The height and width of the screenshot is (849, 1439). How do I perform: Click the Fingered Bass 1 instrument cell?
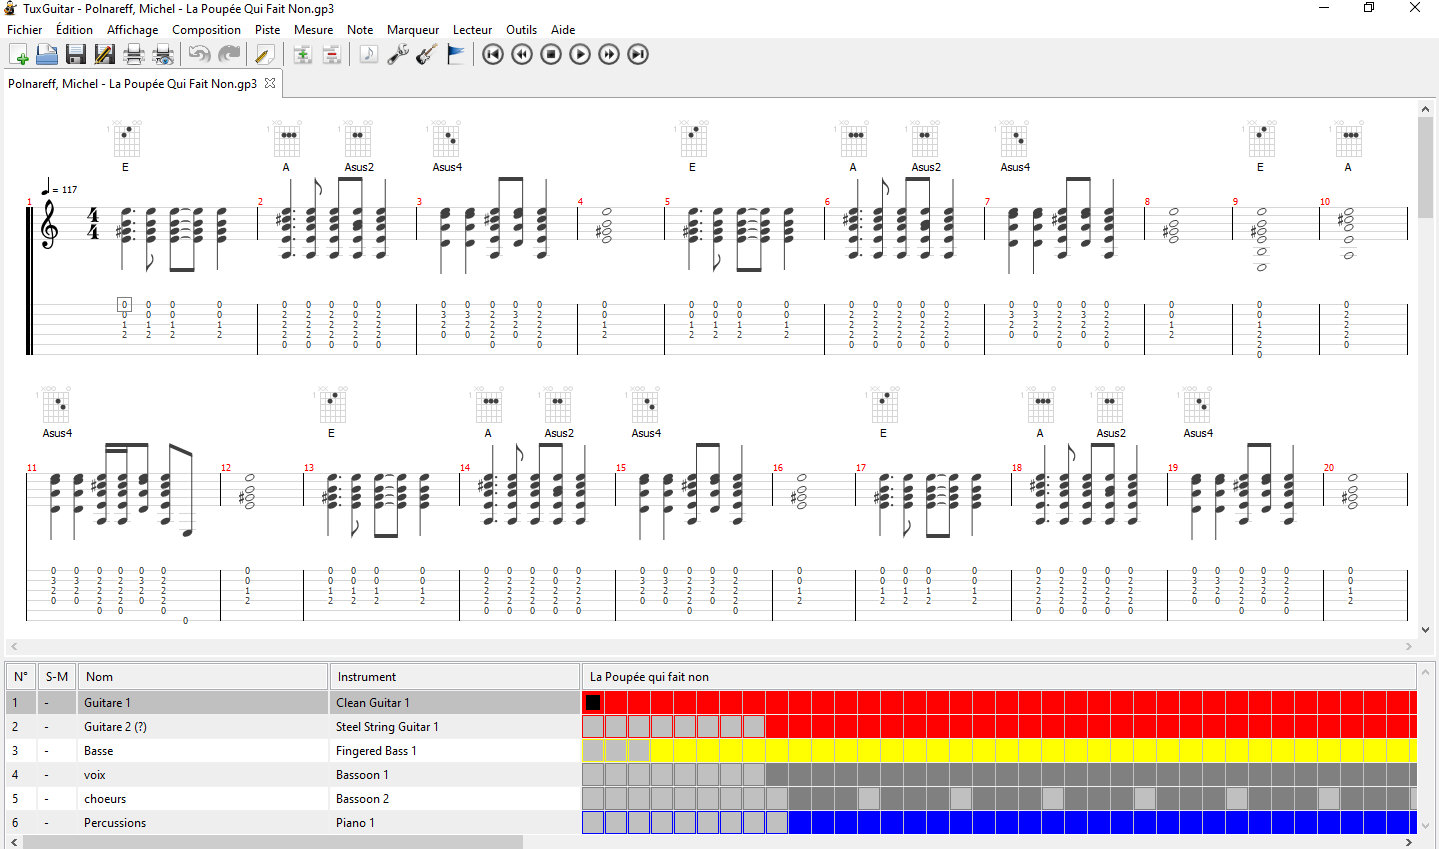coord(455,751)
